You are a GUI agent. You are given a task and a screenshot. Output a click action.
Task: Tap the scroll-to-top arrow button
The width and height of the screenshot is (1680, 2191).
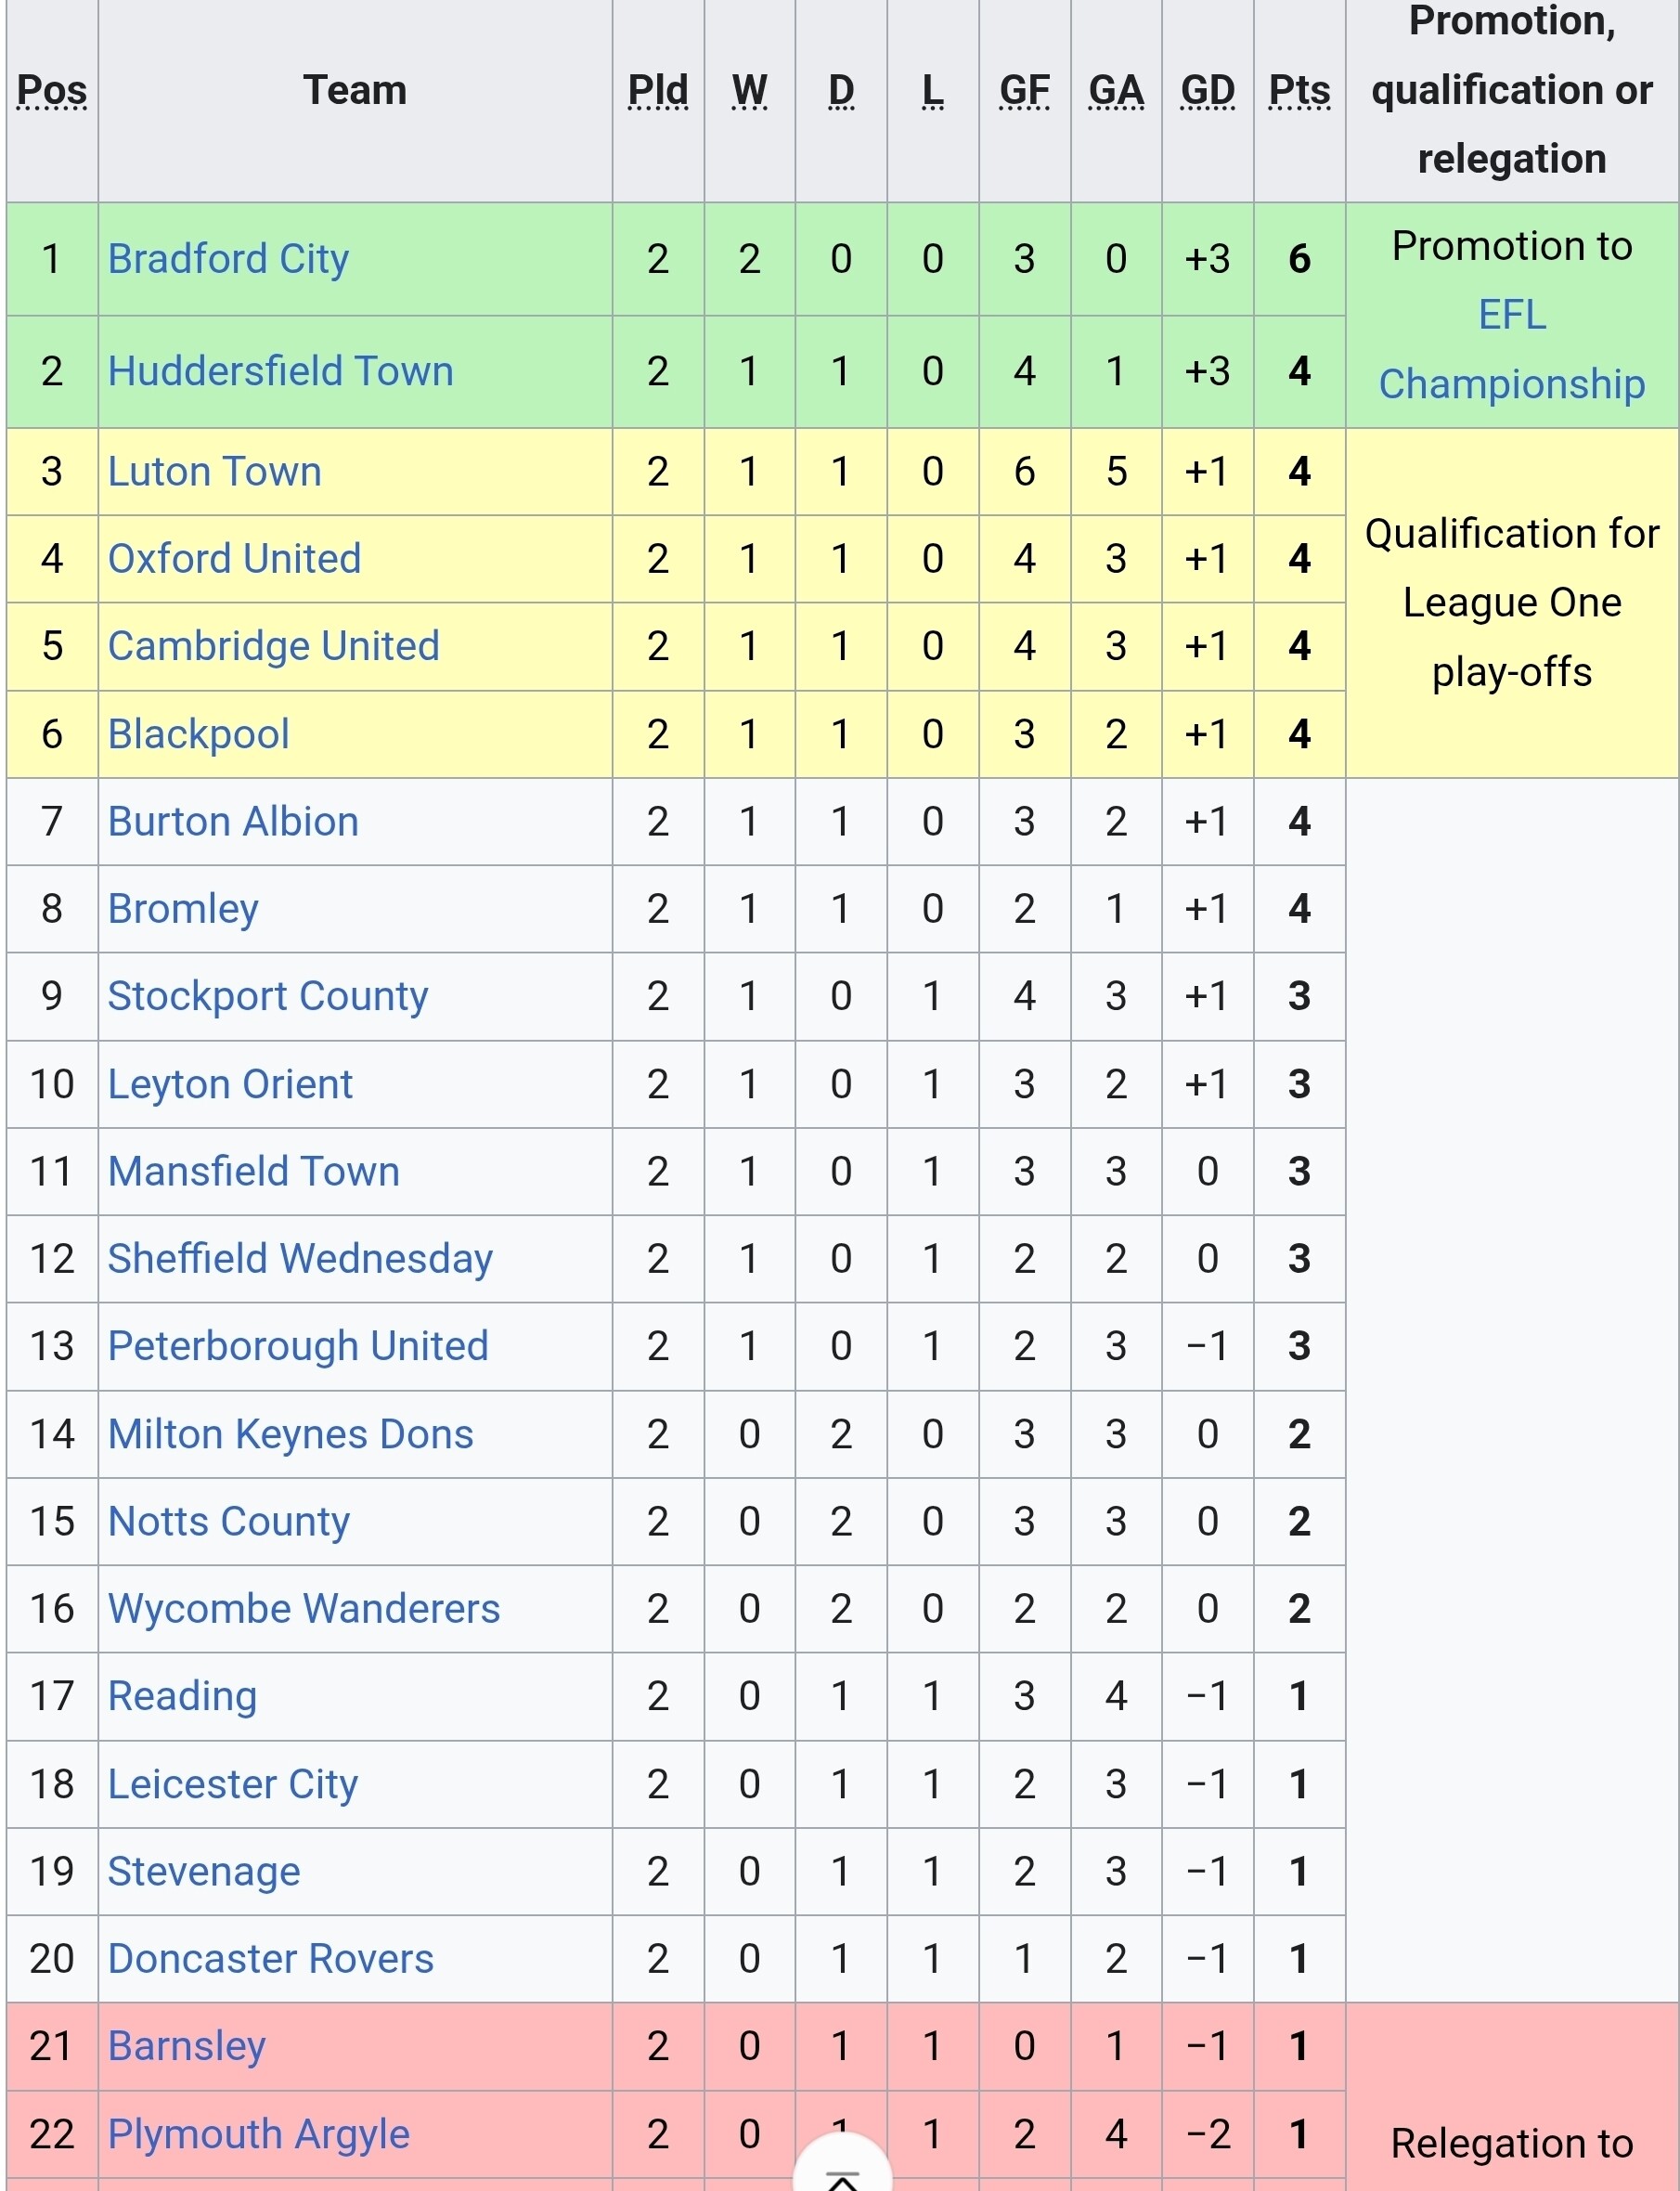coord(842,2165)
